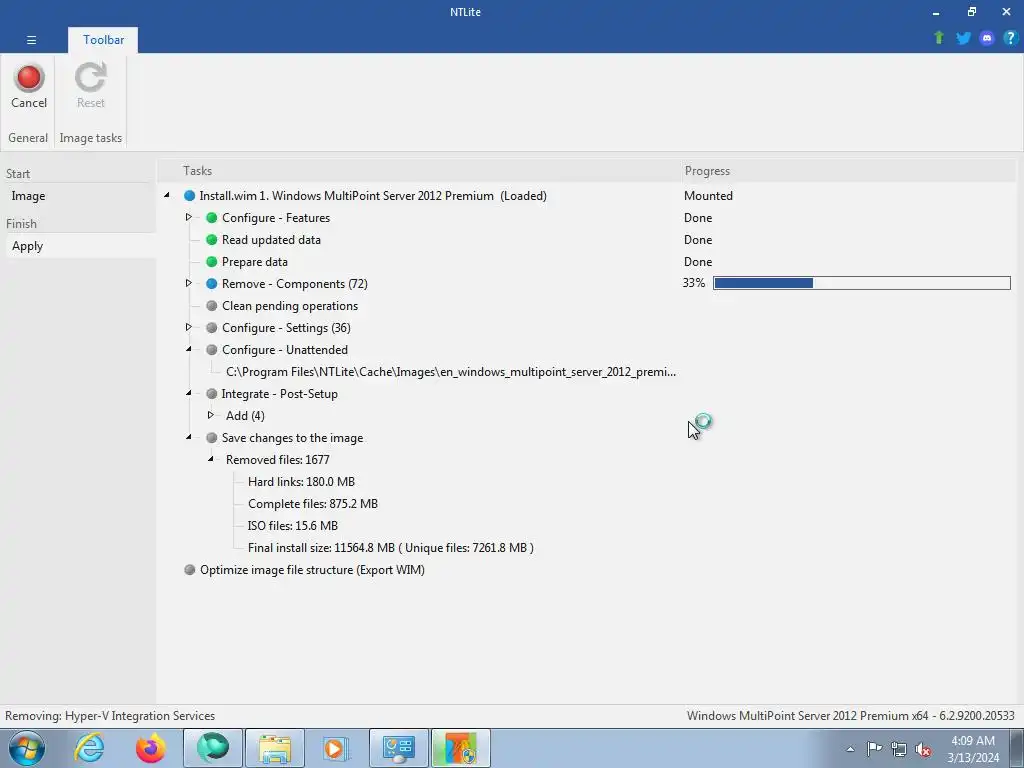Select Read updated data row
Screen dimensions: 1024x768
271,240
